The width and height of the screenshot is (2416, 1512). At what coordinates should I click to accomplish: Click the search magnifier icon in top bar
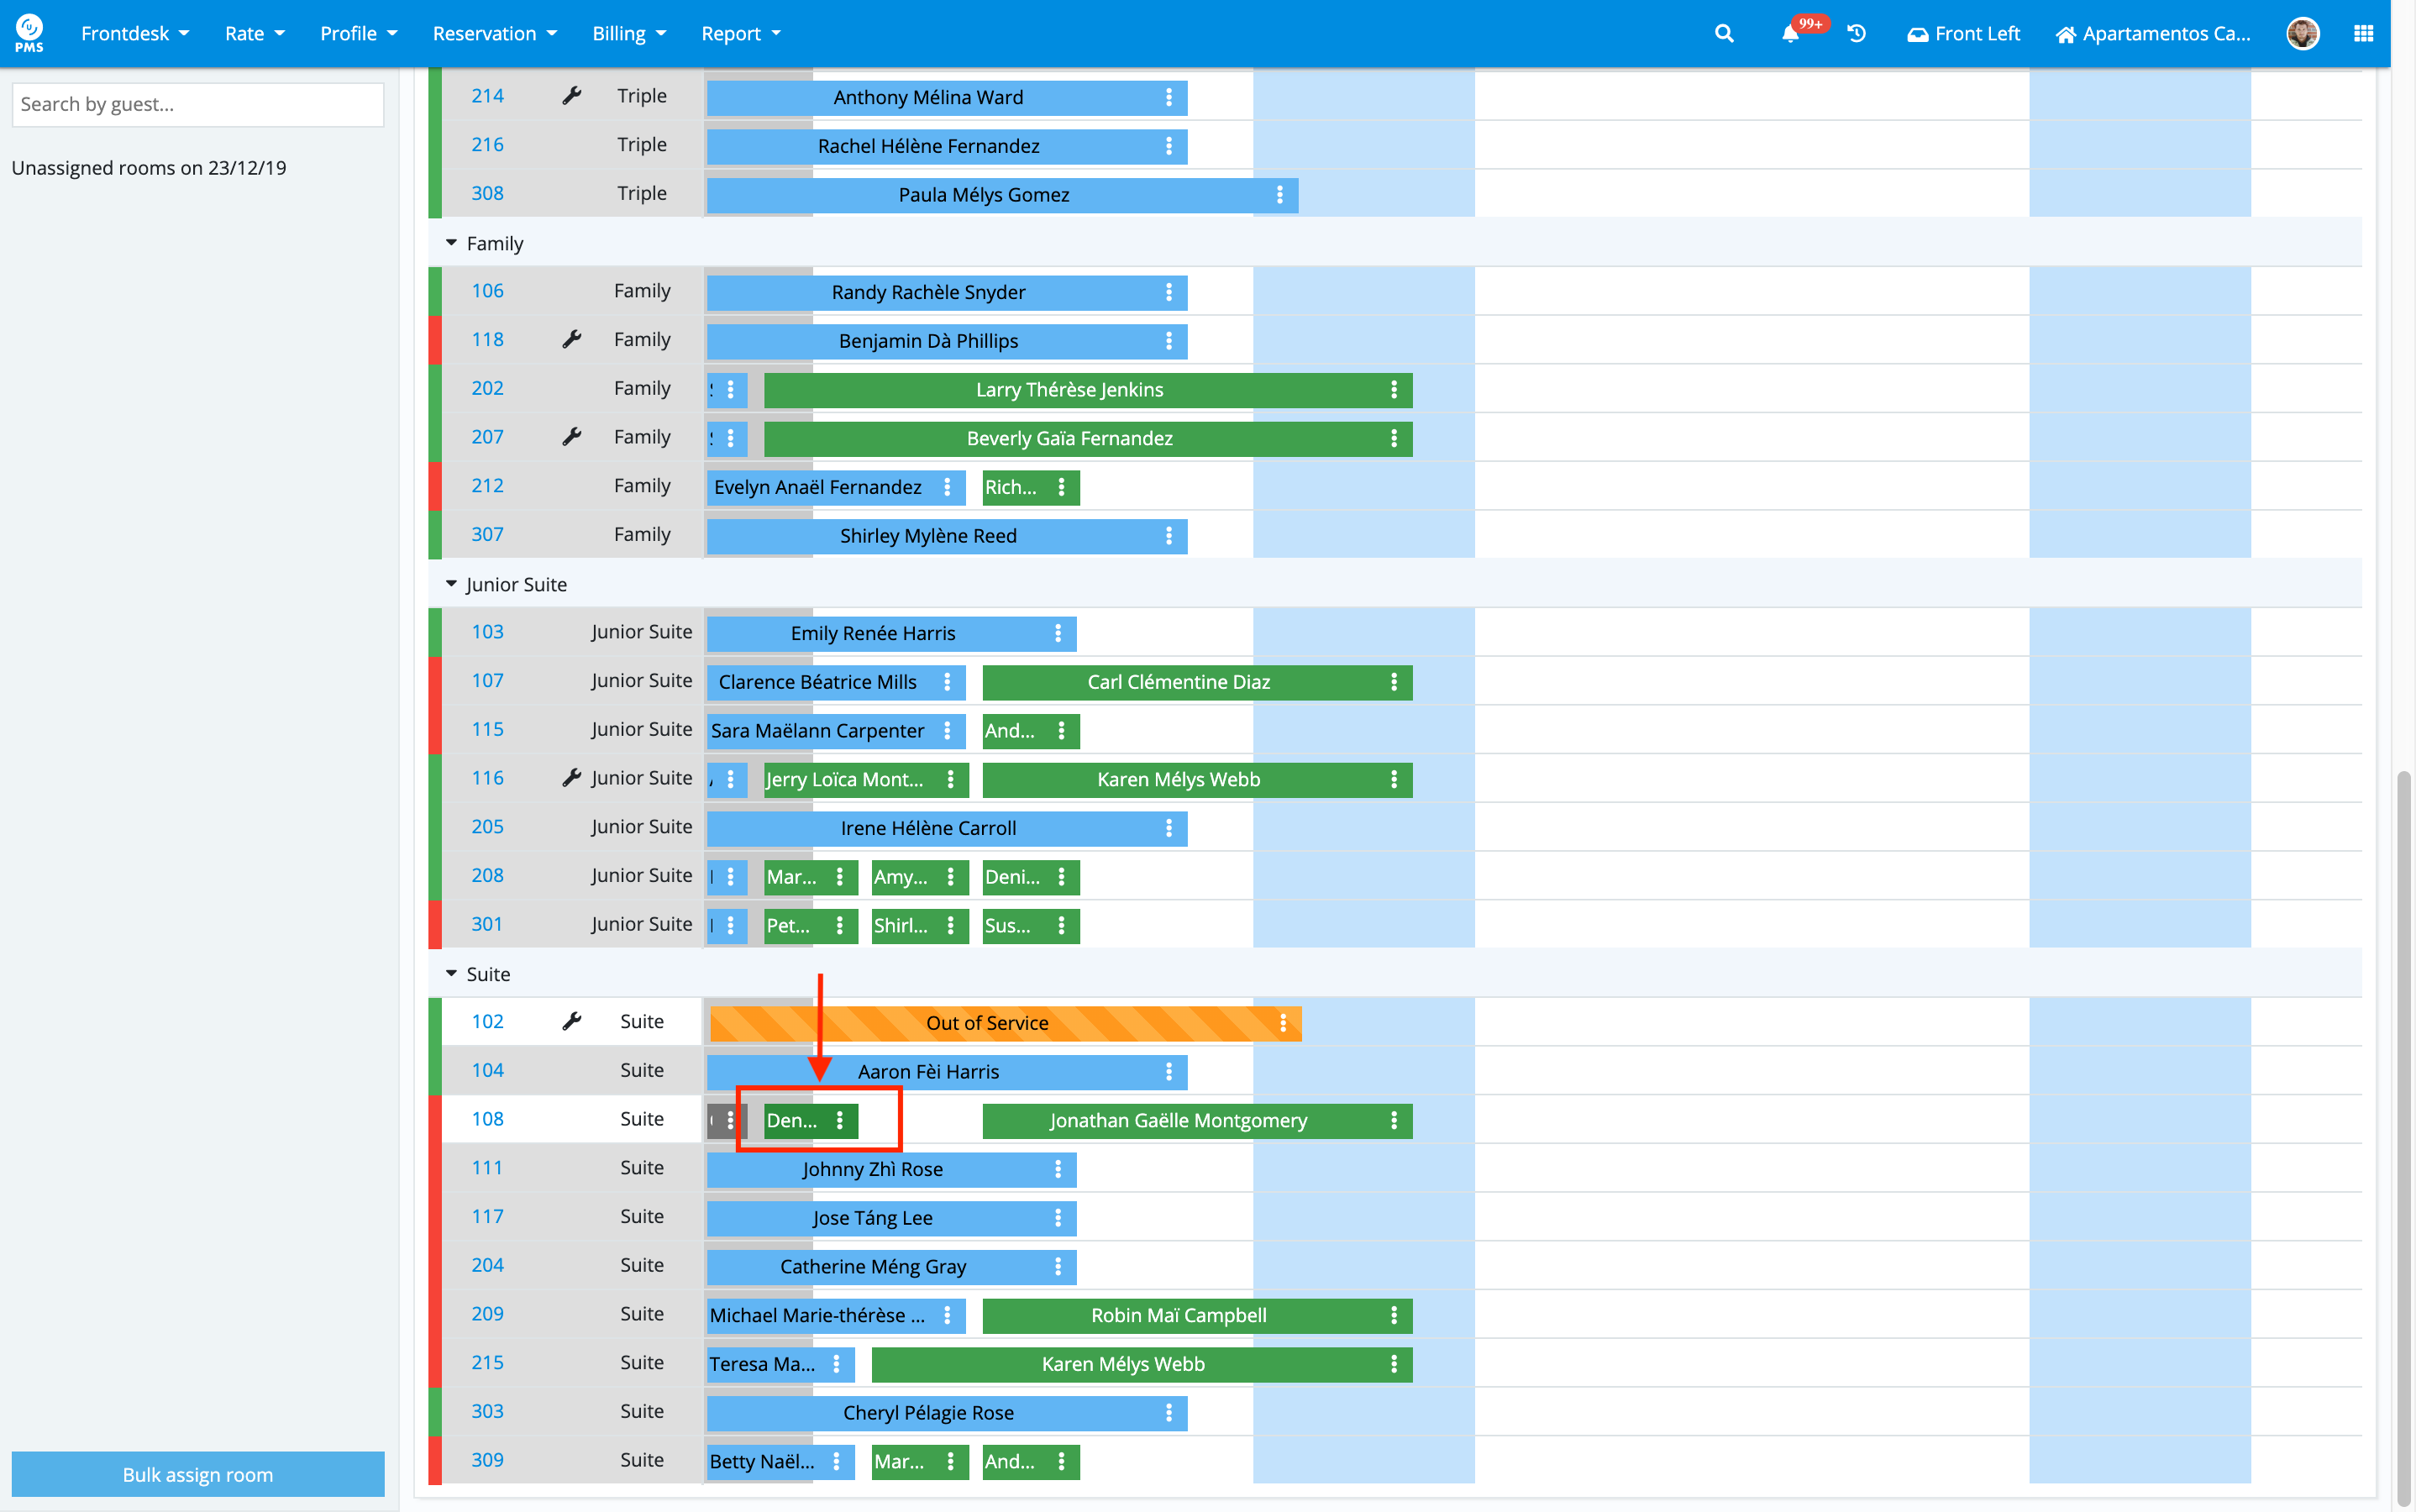coord(1723,33)
